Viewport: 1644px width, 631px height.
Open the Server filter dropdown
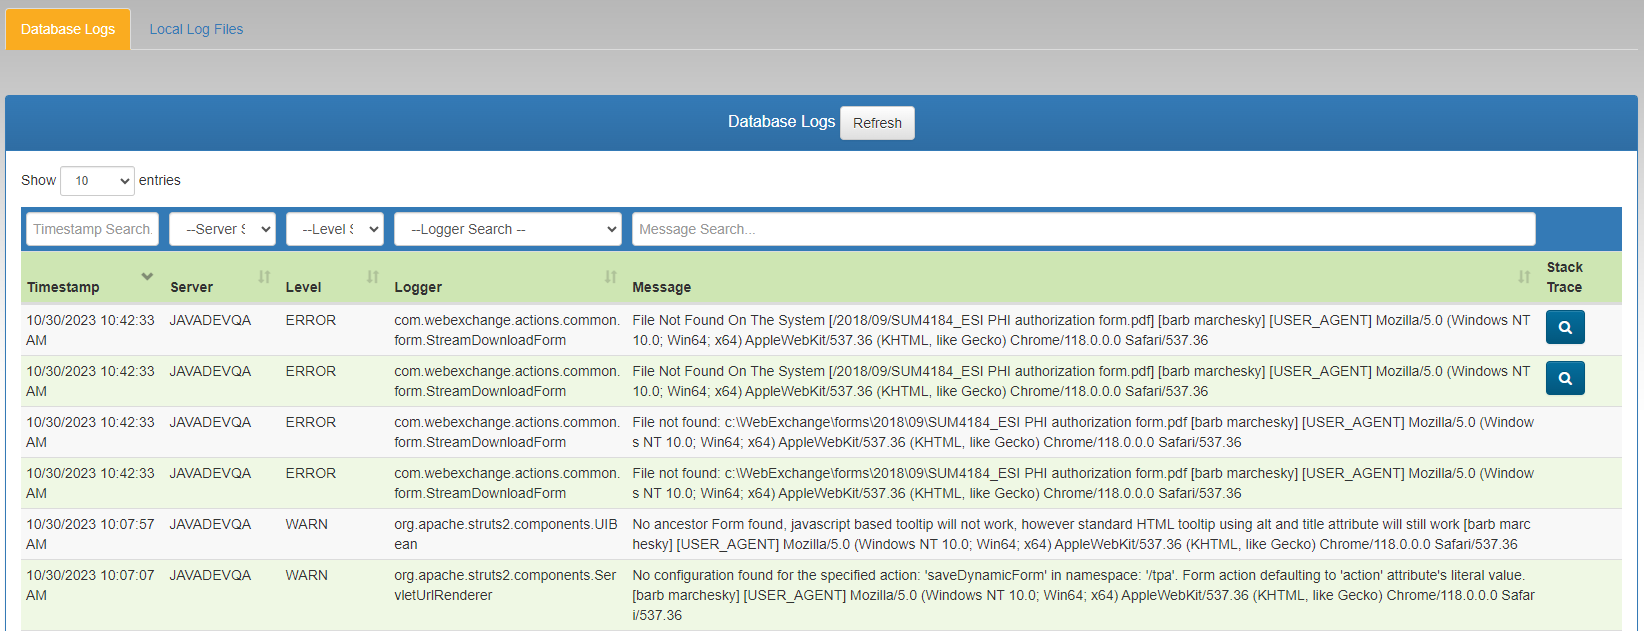coord(222,229)
